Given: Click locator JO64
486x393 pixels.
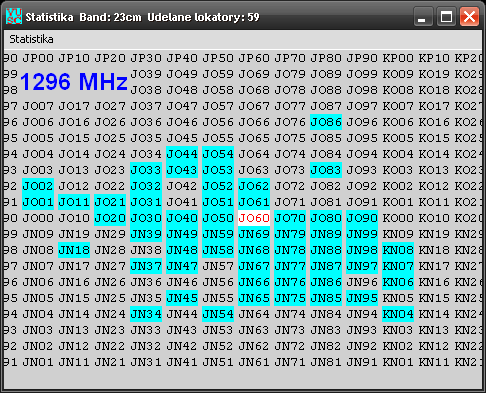Looking at the screenshot, I should point(254,154).
